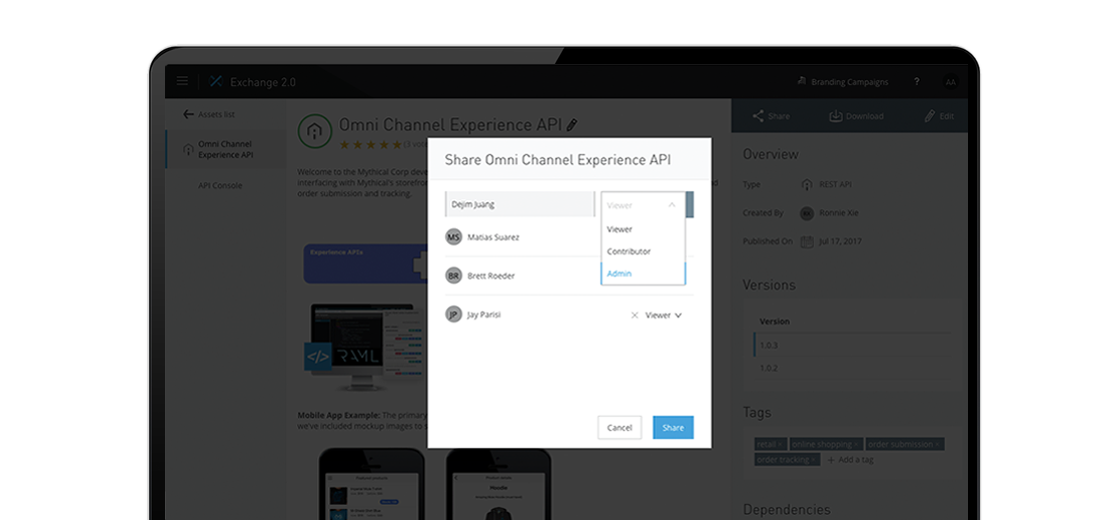The image size is (1120, 520).
Task: Remove the order submission tag with its x
Action: coord(938,444)
